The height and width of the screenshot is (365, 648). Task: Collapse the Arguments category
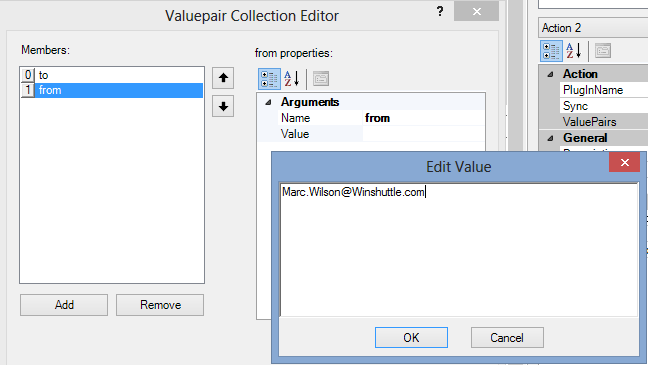[268, 102]
